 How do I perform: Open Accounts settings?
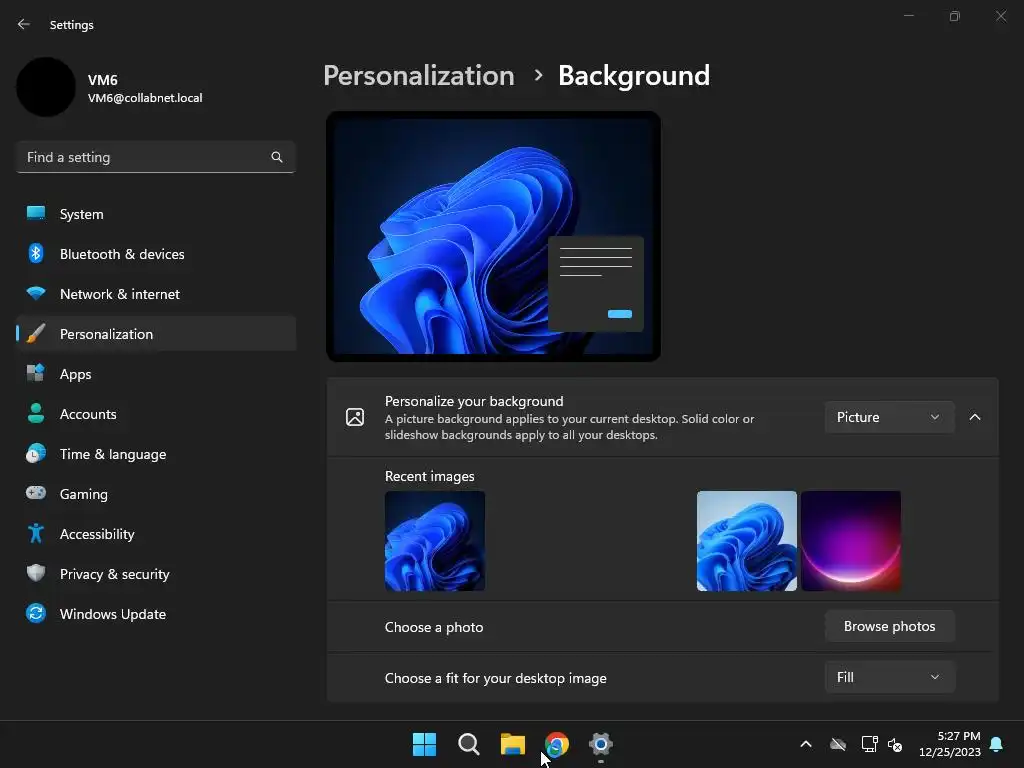[155, 413]
